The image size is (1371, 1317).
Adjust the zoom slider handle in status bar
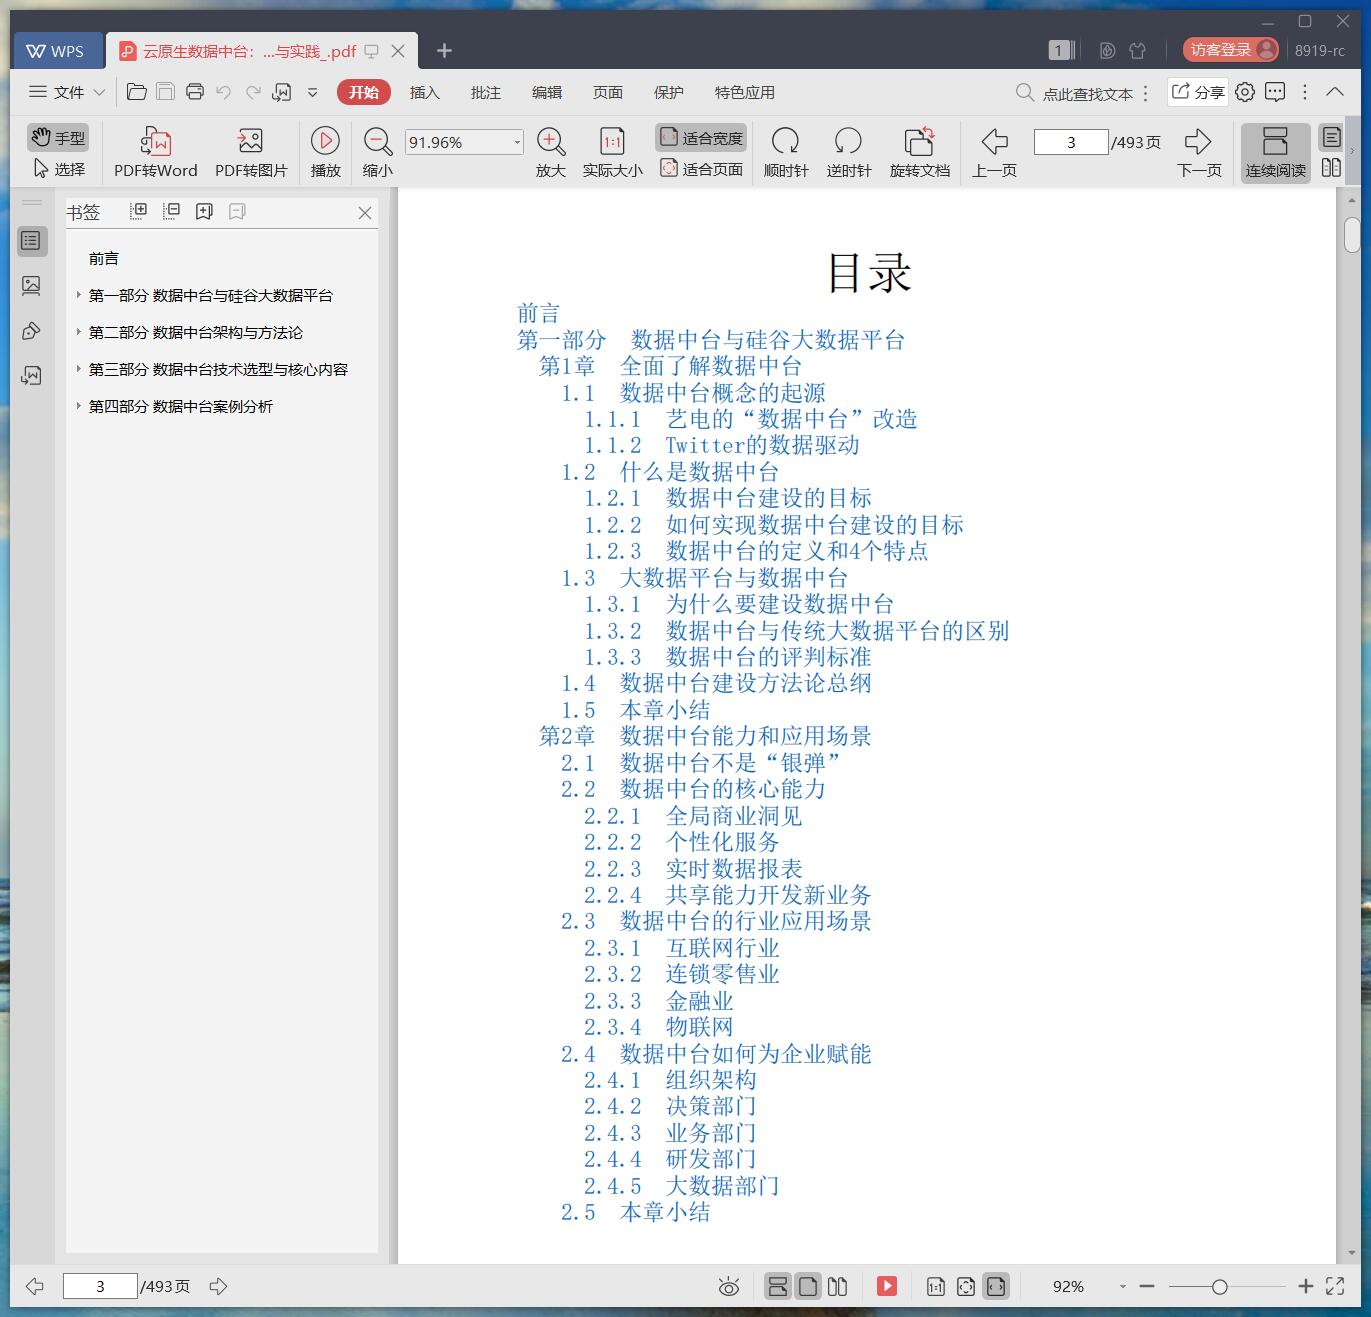(1219, 1287)
